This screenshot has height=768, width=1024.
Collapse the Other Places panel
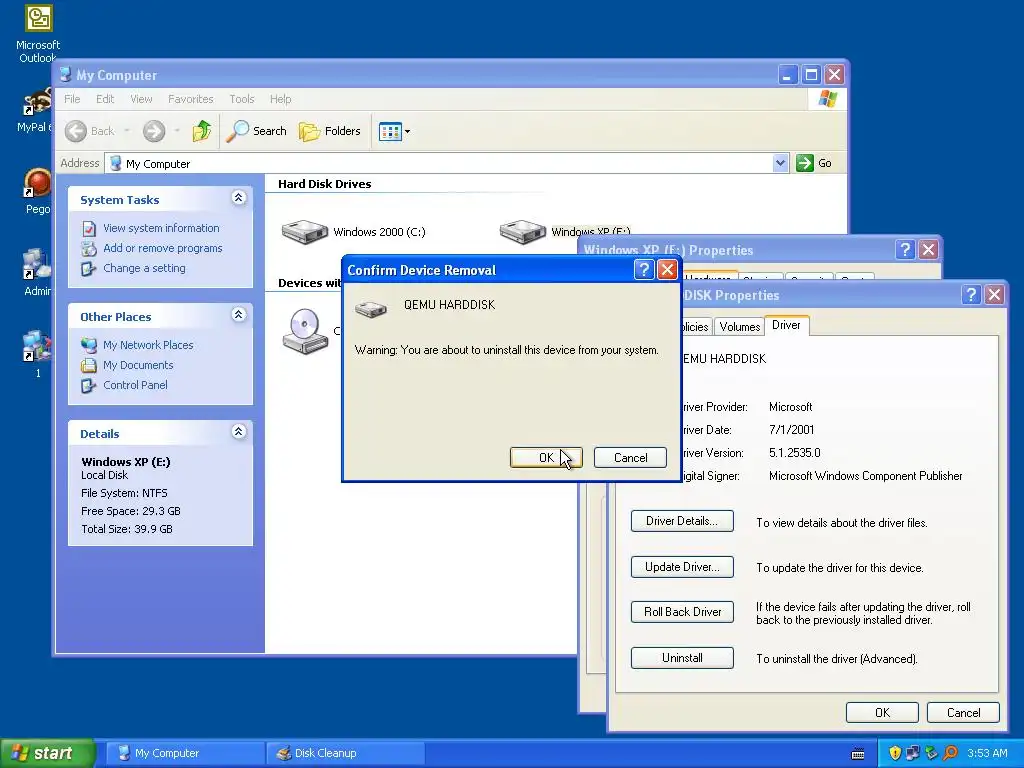239,315
